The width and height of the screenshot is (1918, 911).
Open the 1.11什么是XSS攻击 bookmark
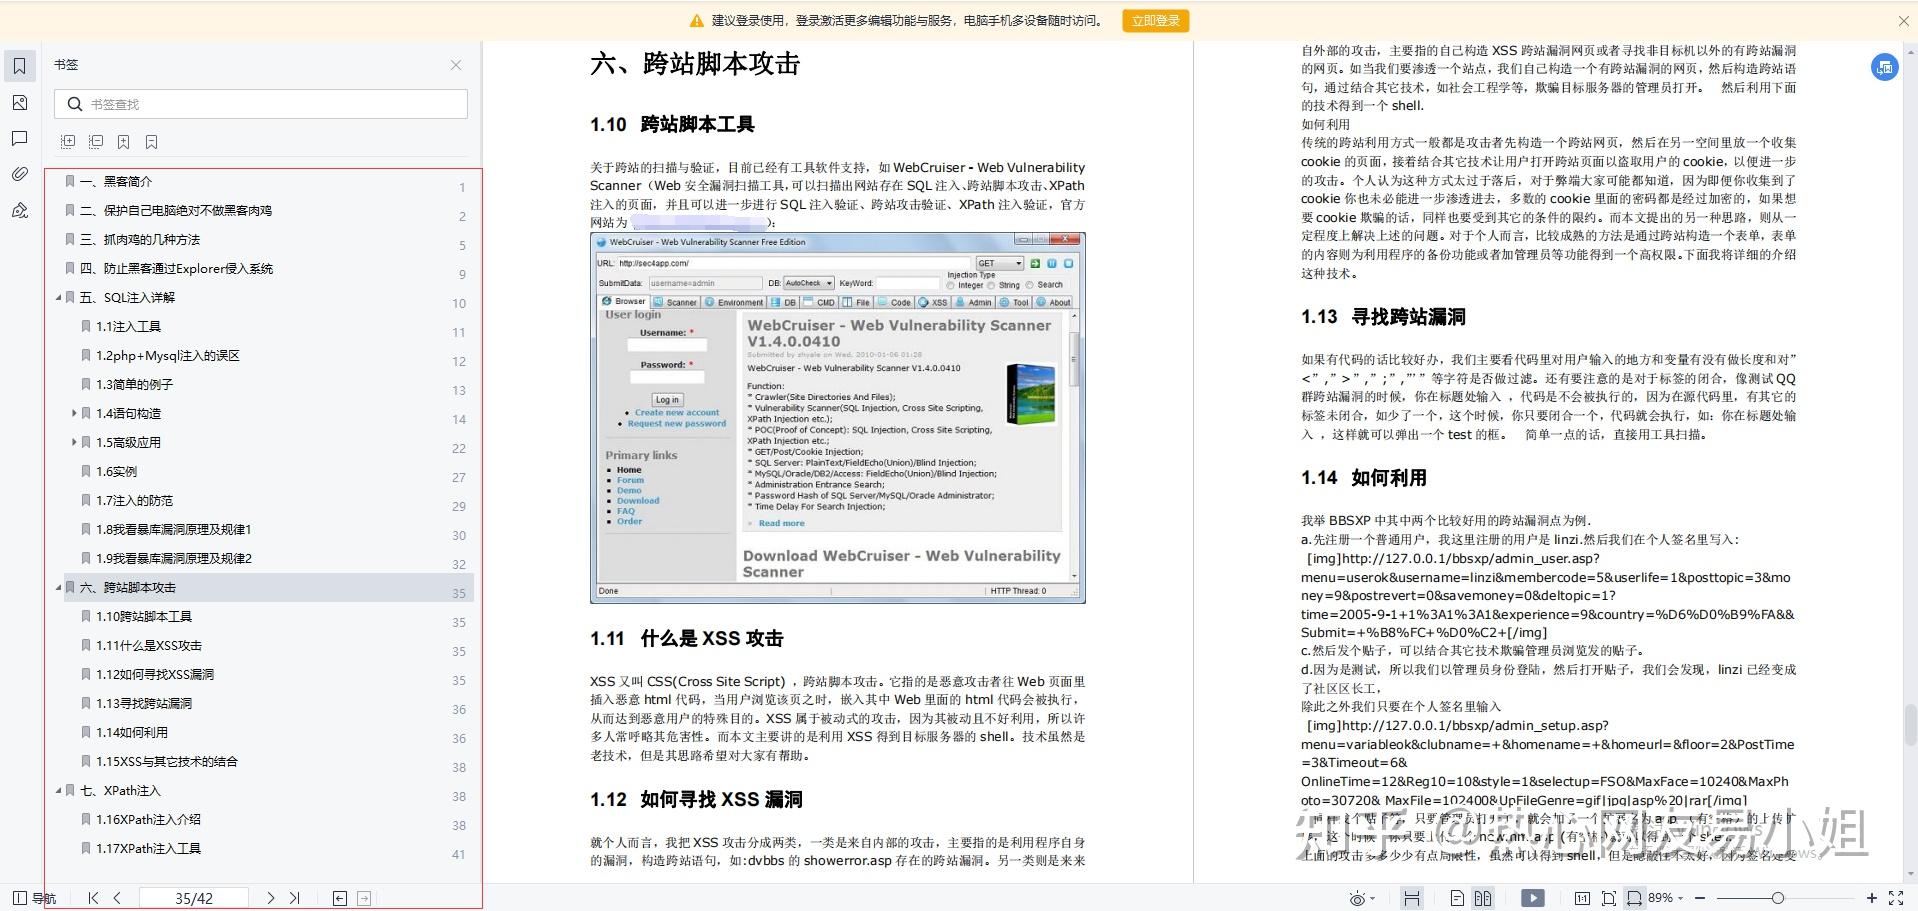pos(149,645)
